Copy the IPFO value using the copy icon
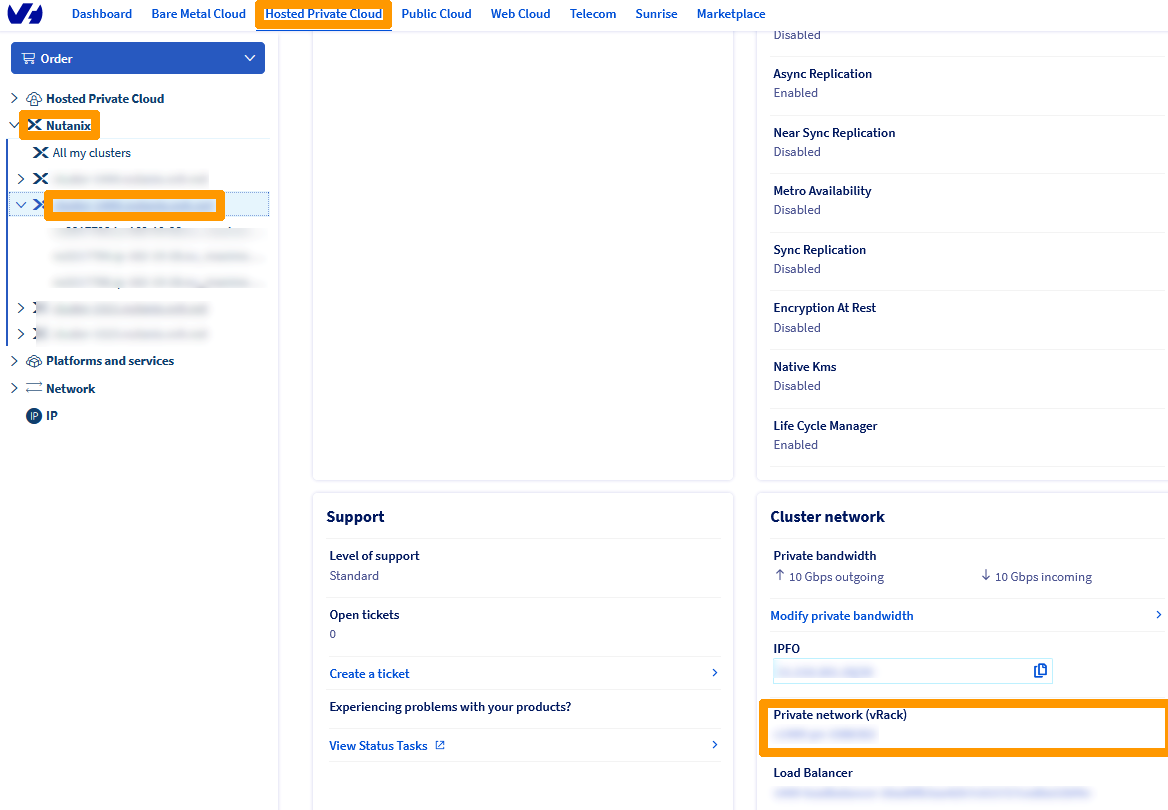Screen dimensions: 1168x810 click(x=1040, y=670)
